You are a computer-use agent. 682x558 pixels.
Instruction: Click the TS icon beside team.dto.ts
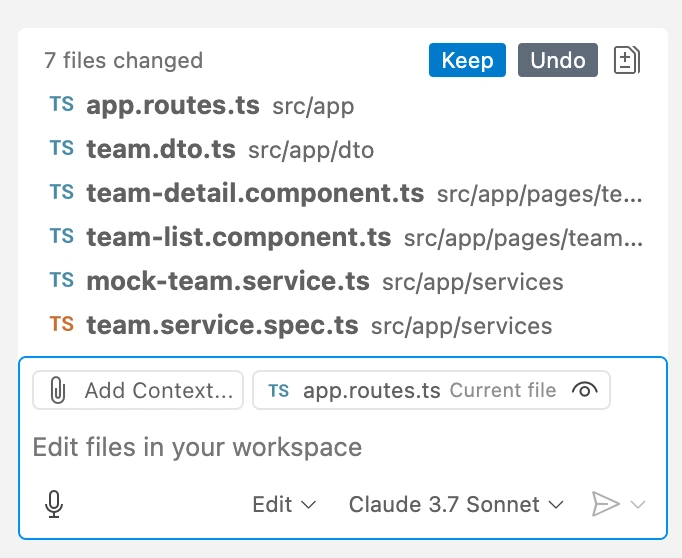tap(62, 148)
